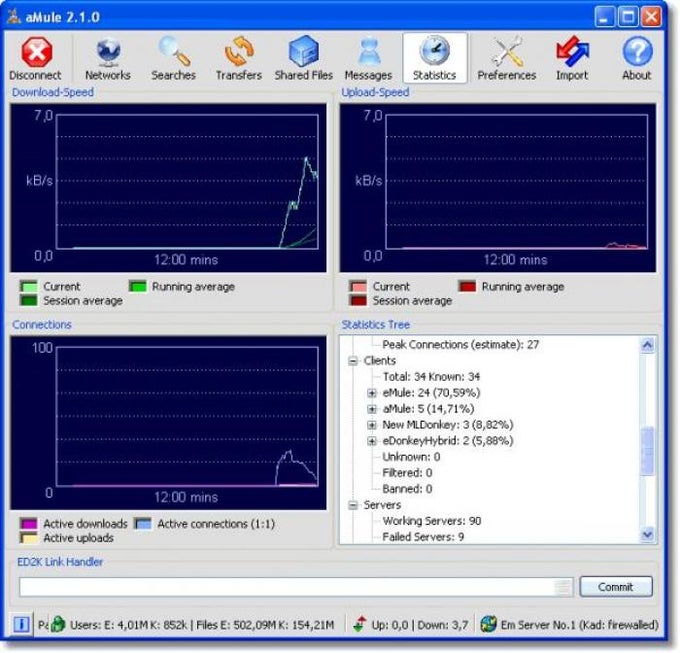Image resolution: width=680 pixels, height=653 pixels.
Task: Click the aMule title bar icon
Action: (x=14, y=16)
